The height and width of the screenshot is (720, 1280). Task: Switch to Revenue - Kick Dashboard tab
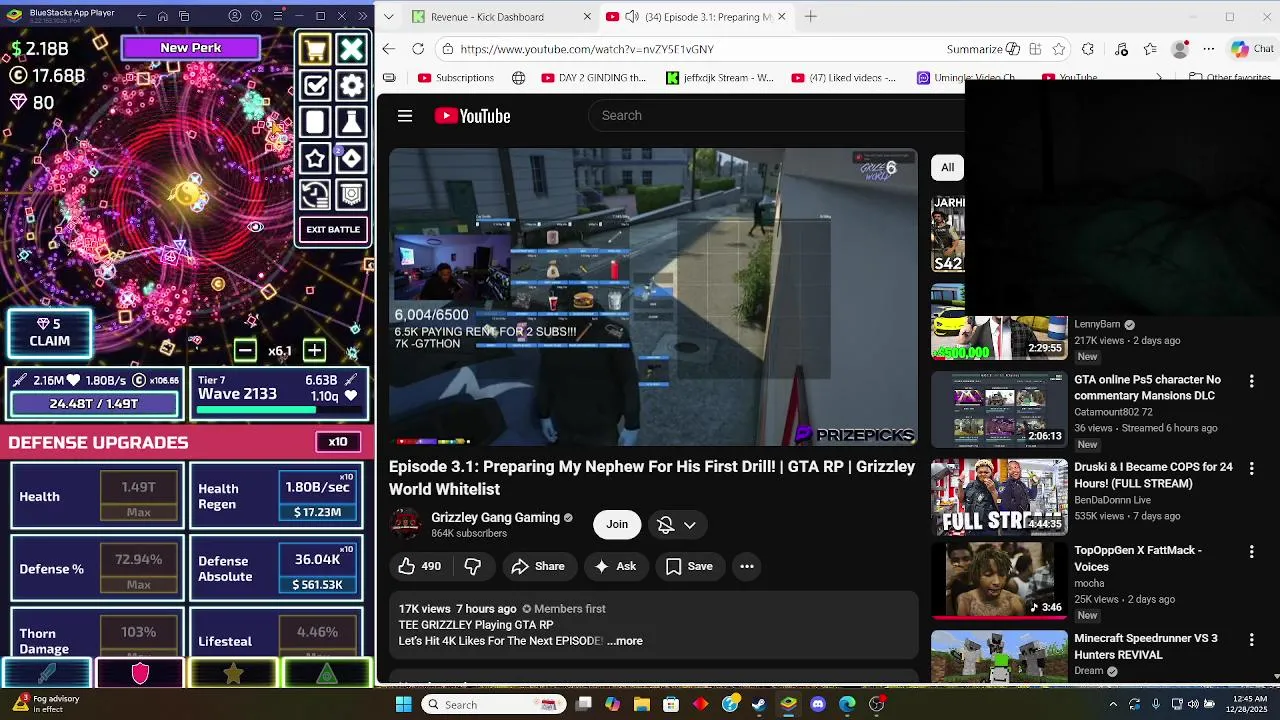point(489,17)
